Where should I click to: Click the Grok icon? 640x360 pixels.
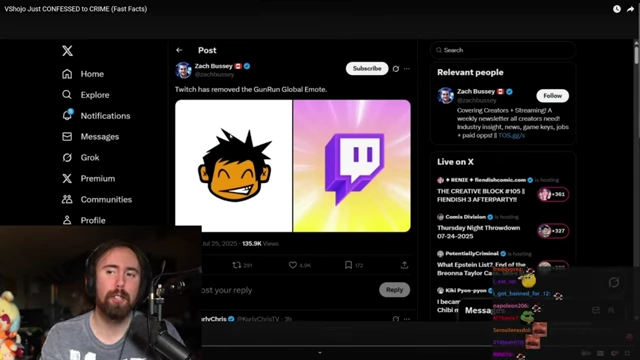[67, 157]
